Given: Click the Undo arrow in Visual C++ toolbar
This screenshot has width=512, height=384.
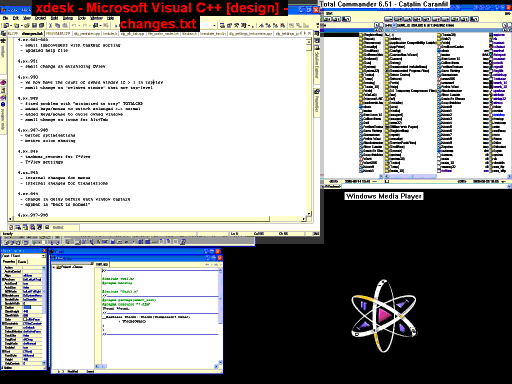Looking at the screenshot, I should point(74,25).
